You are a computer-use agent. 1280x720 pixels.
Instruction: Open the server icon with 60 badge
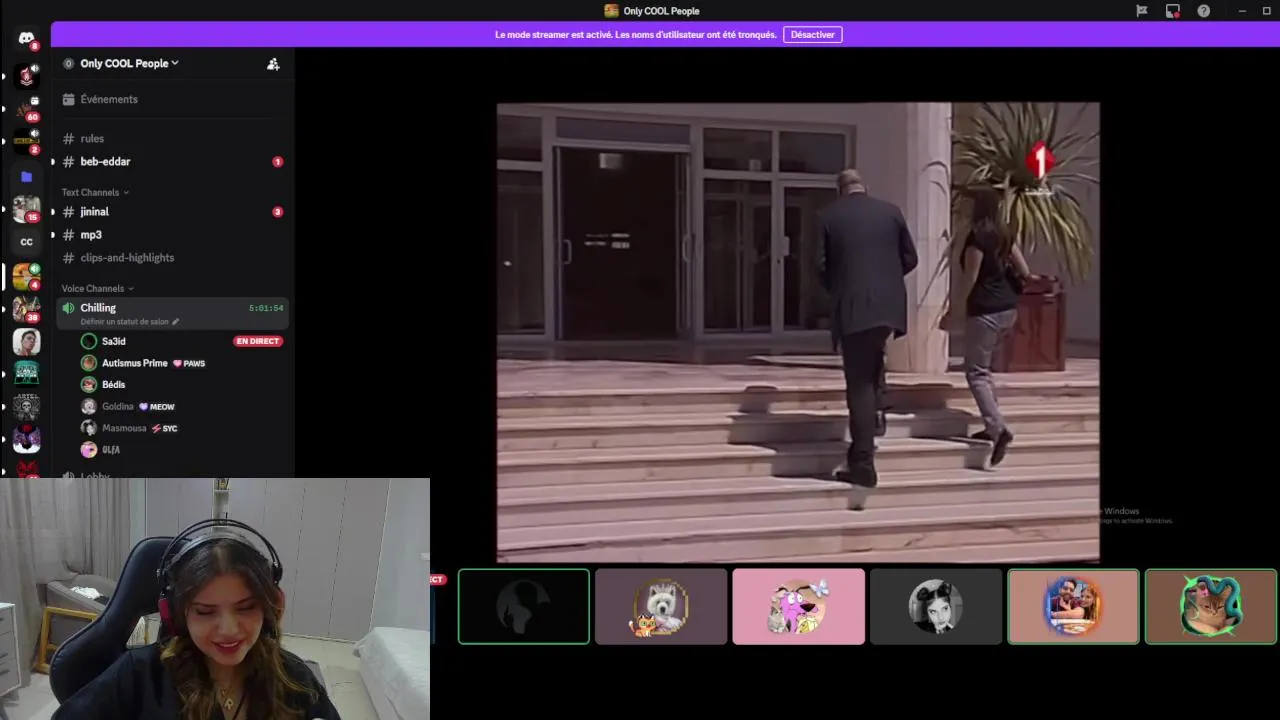pos(26,108)
